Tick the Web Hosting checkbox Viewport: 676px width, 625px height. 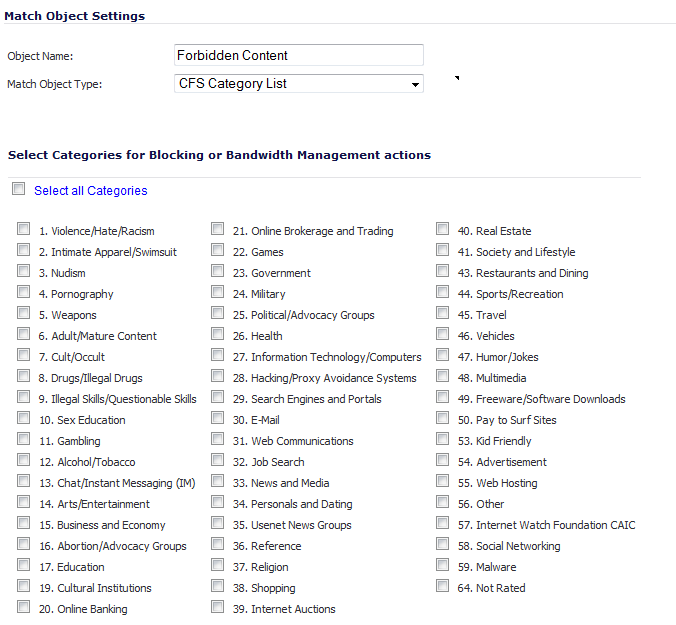pos(442,481)
